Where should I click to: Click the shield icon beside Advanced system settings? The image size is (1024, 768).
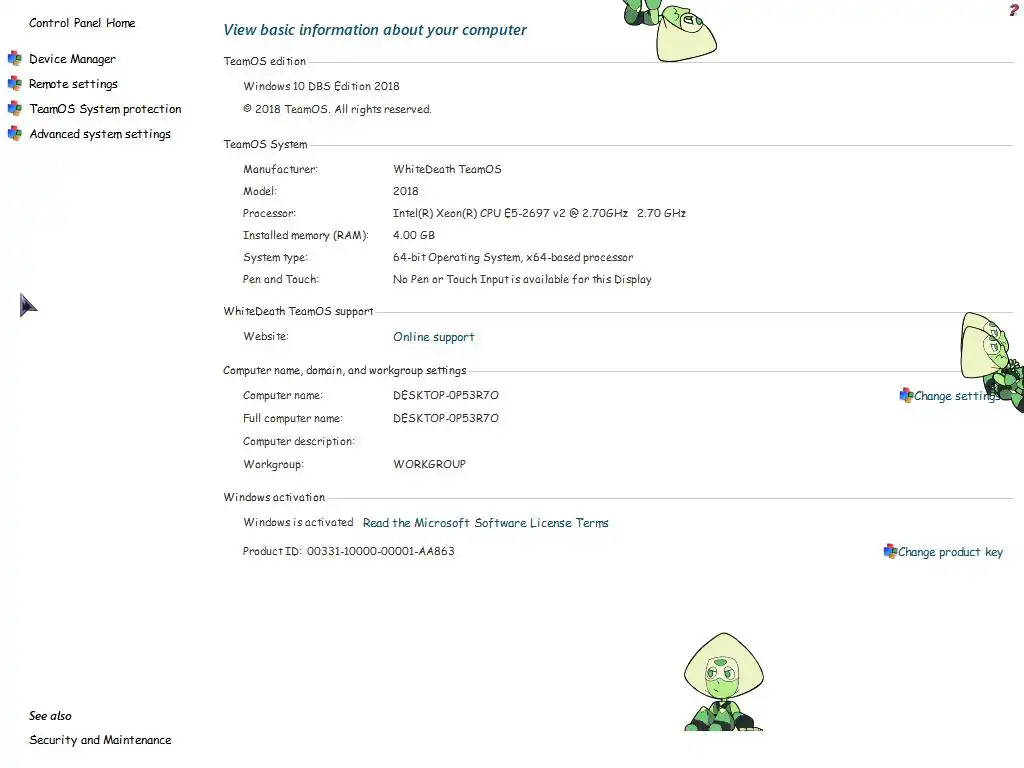pos(14,133)
